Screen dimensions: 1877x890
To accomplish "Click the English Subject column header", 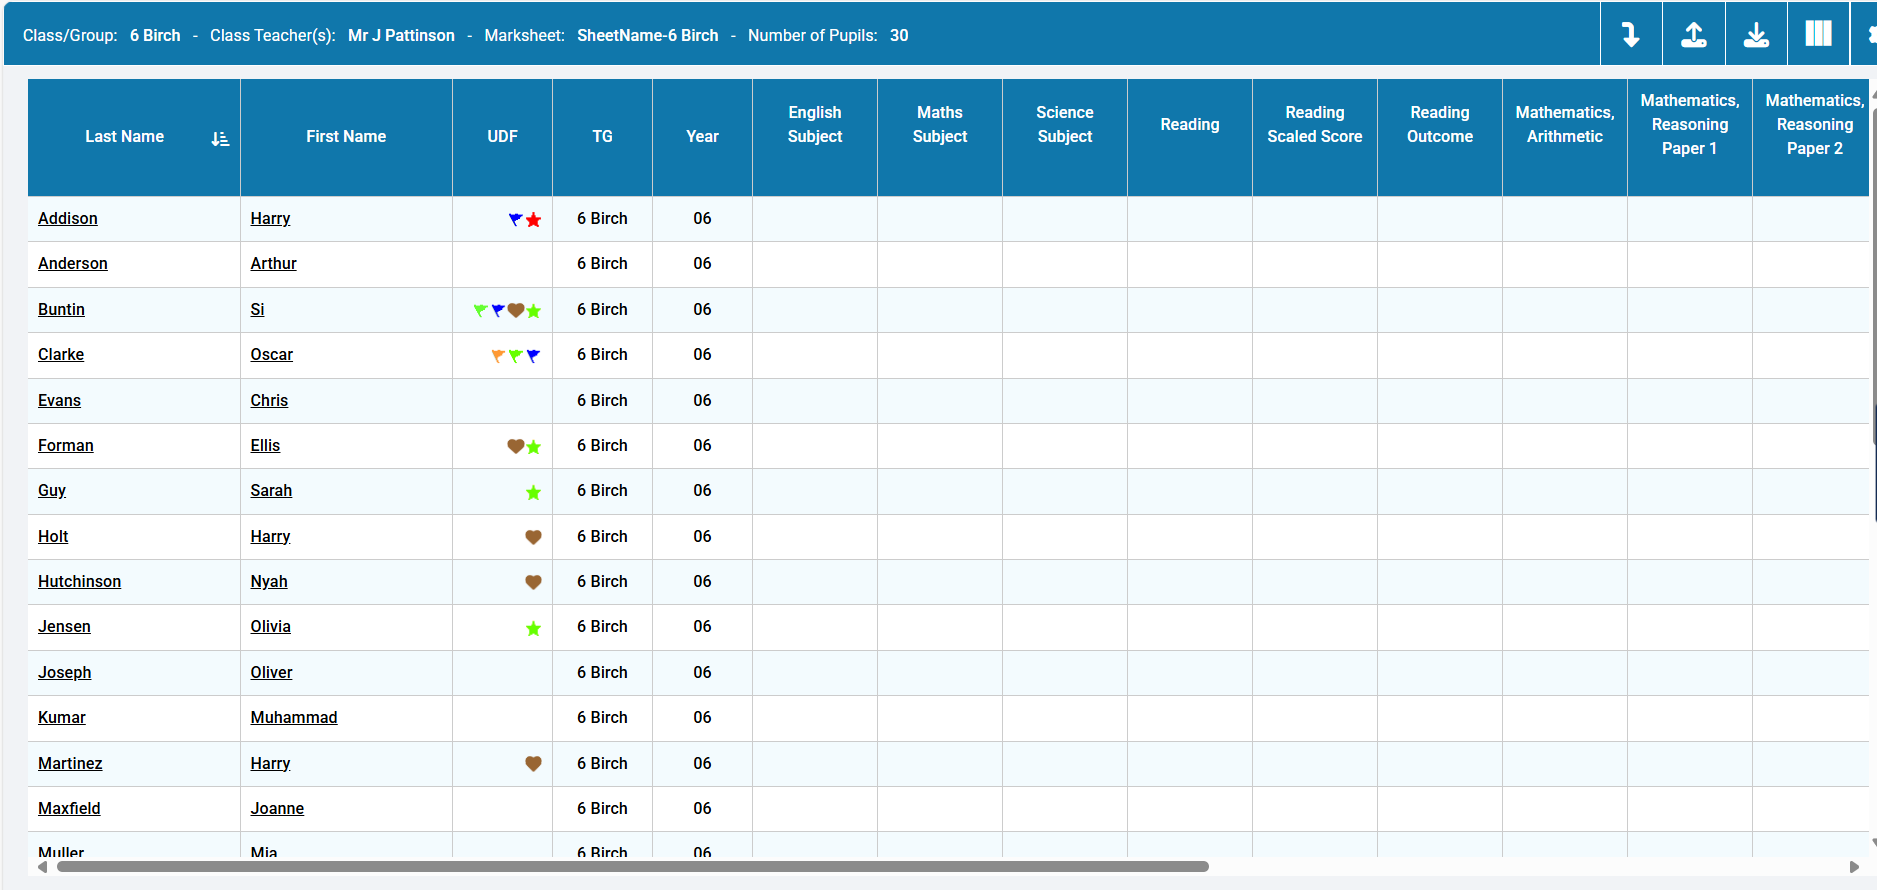I will (814, 125).
